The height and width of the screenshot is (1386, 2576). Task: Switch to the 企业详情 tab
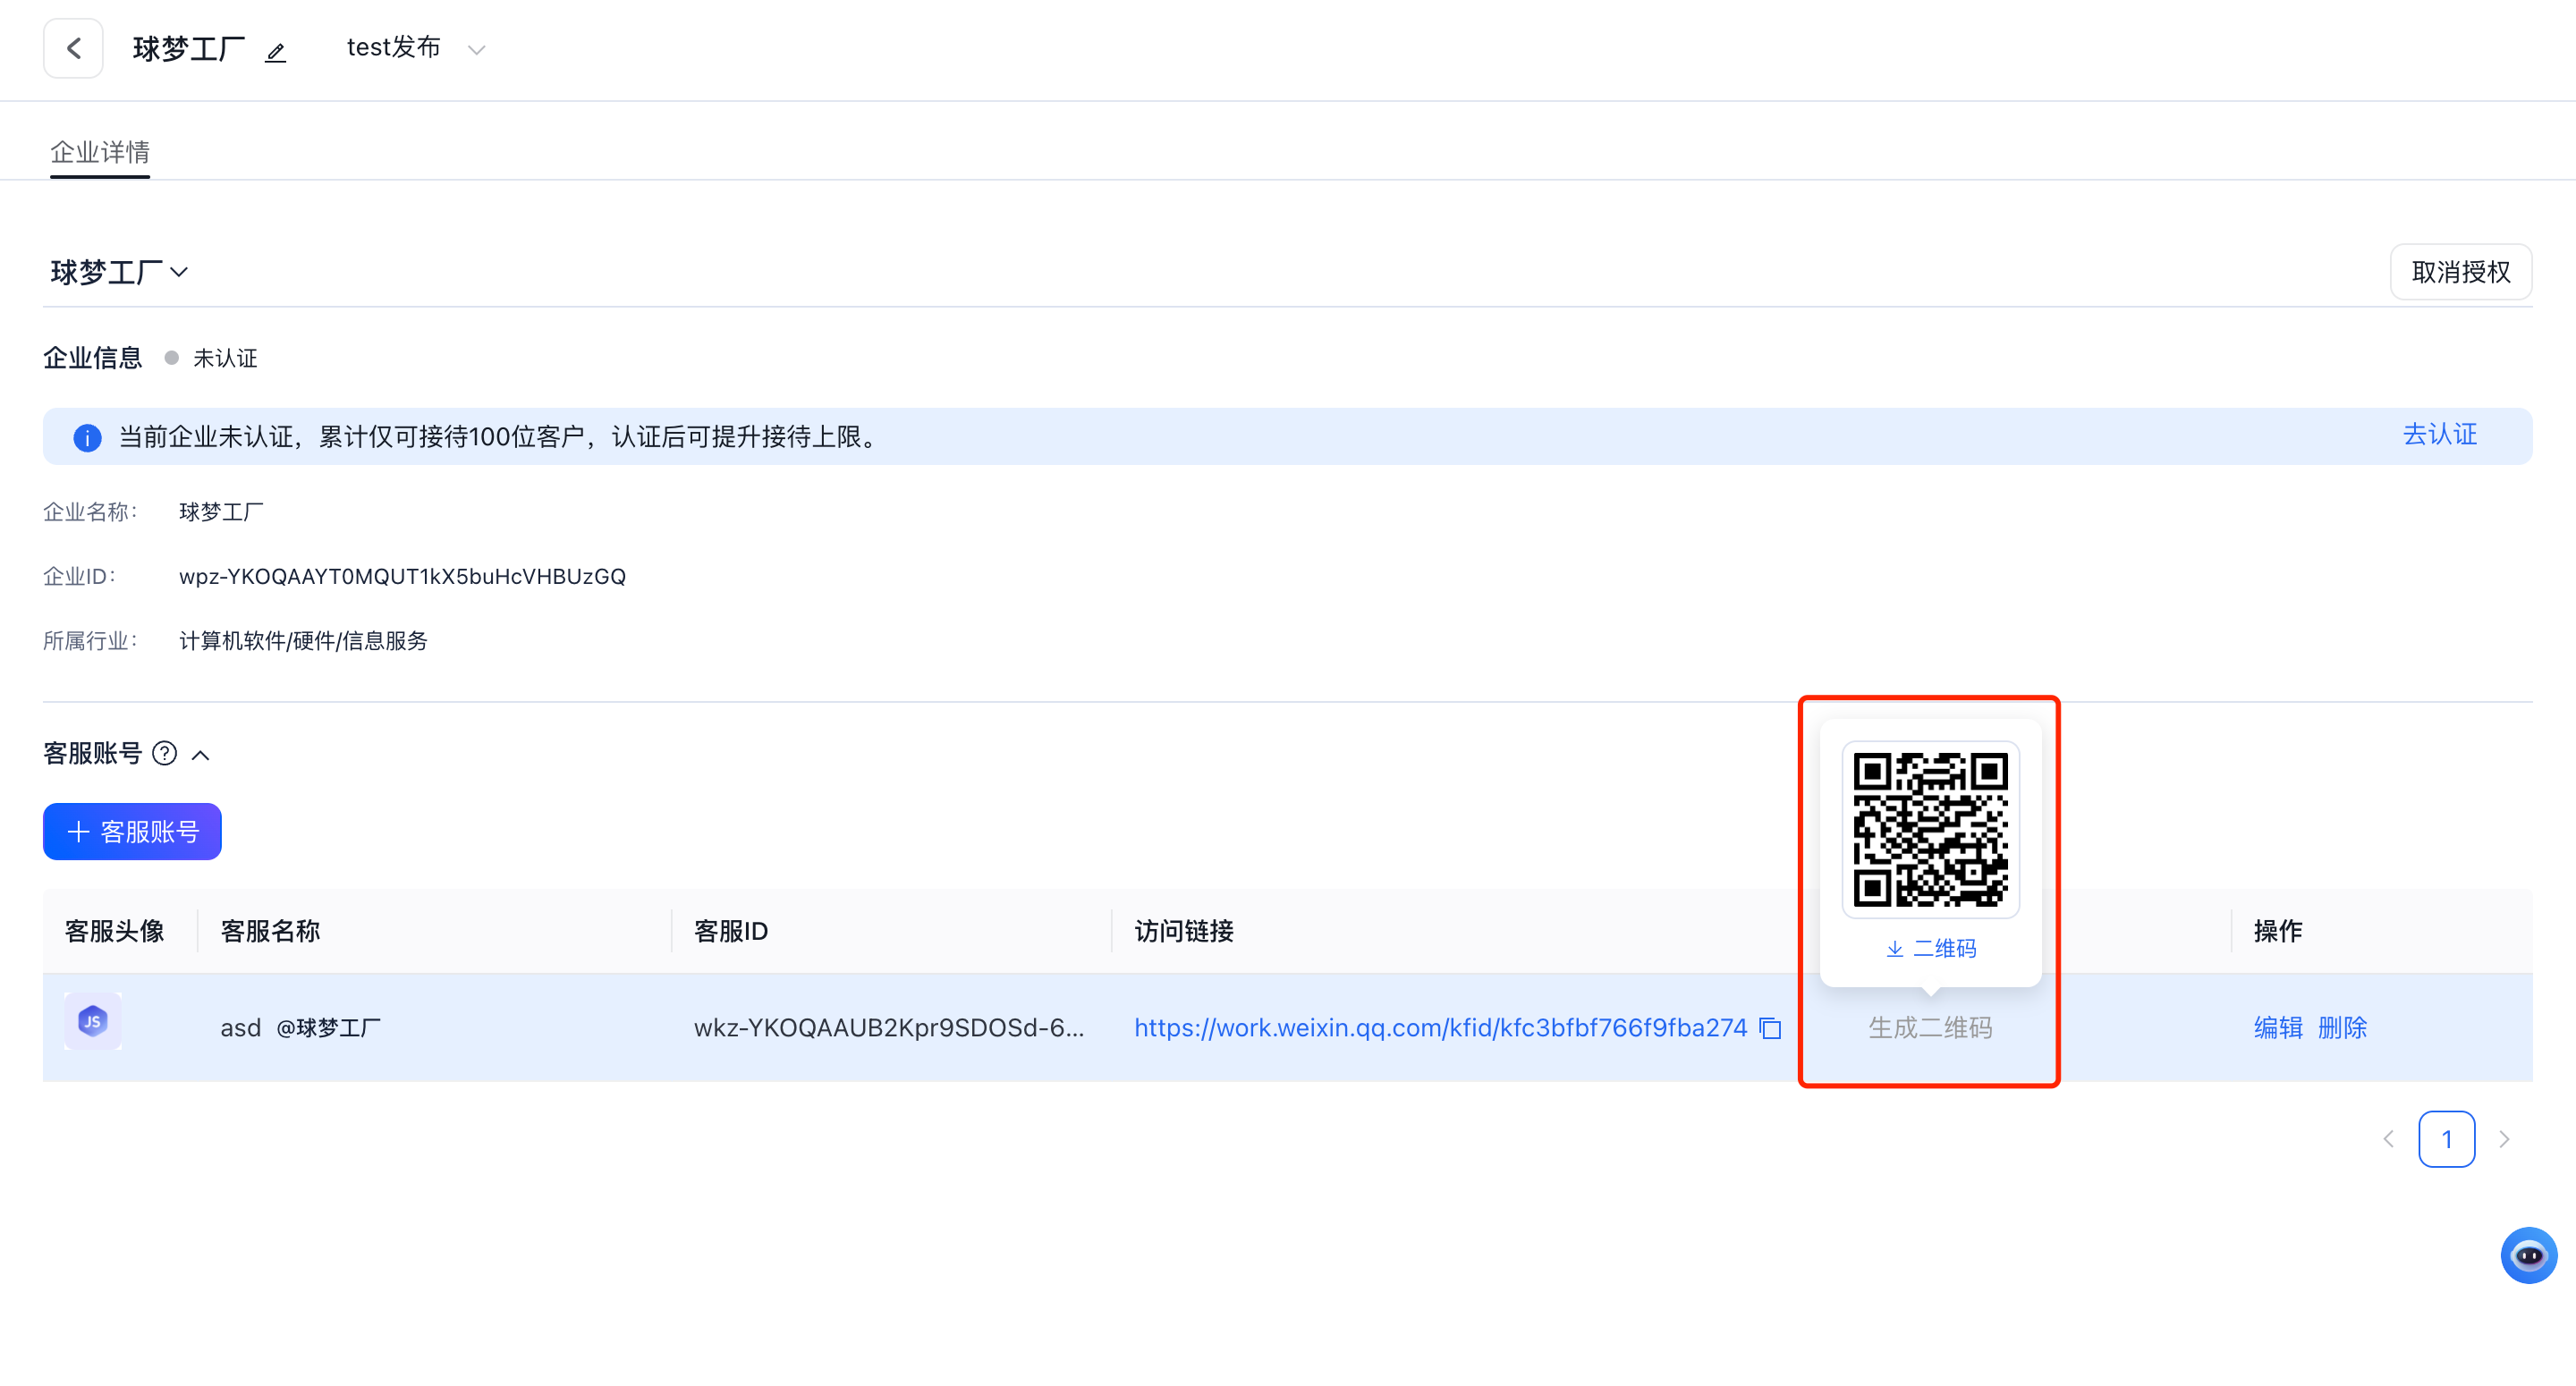100,152
